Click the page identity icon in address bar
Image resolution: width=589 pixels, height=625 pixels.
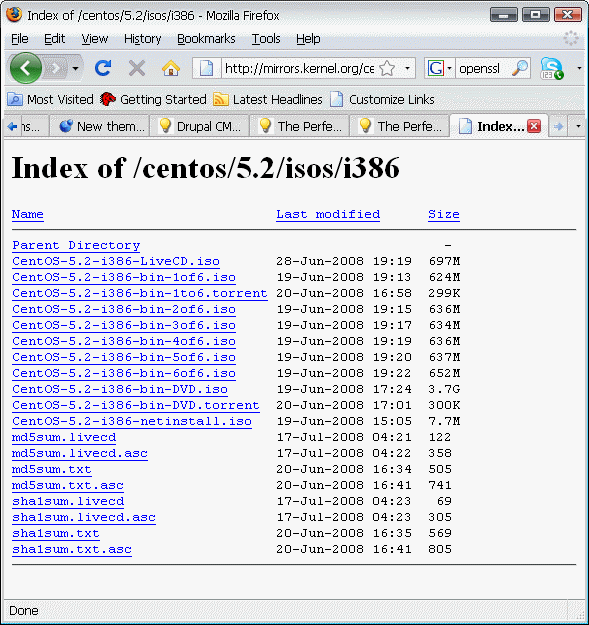point(206,68)
